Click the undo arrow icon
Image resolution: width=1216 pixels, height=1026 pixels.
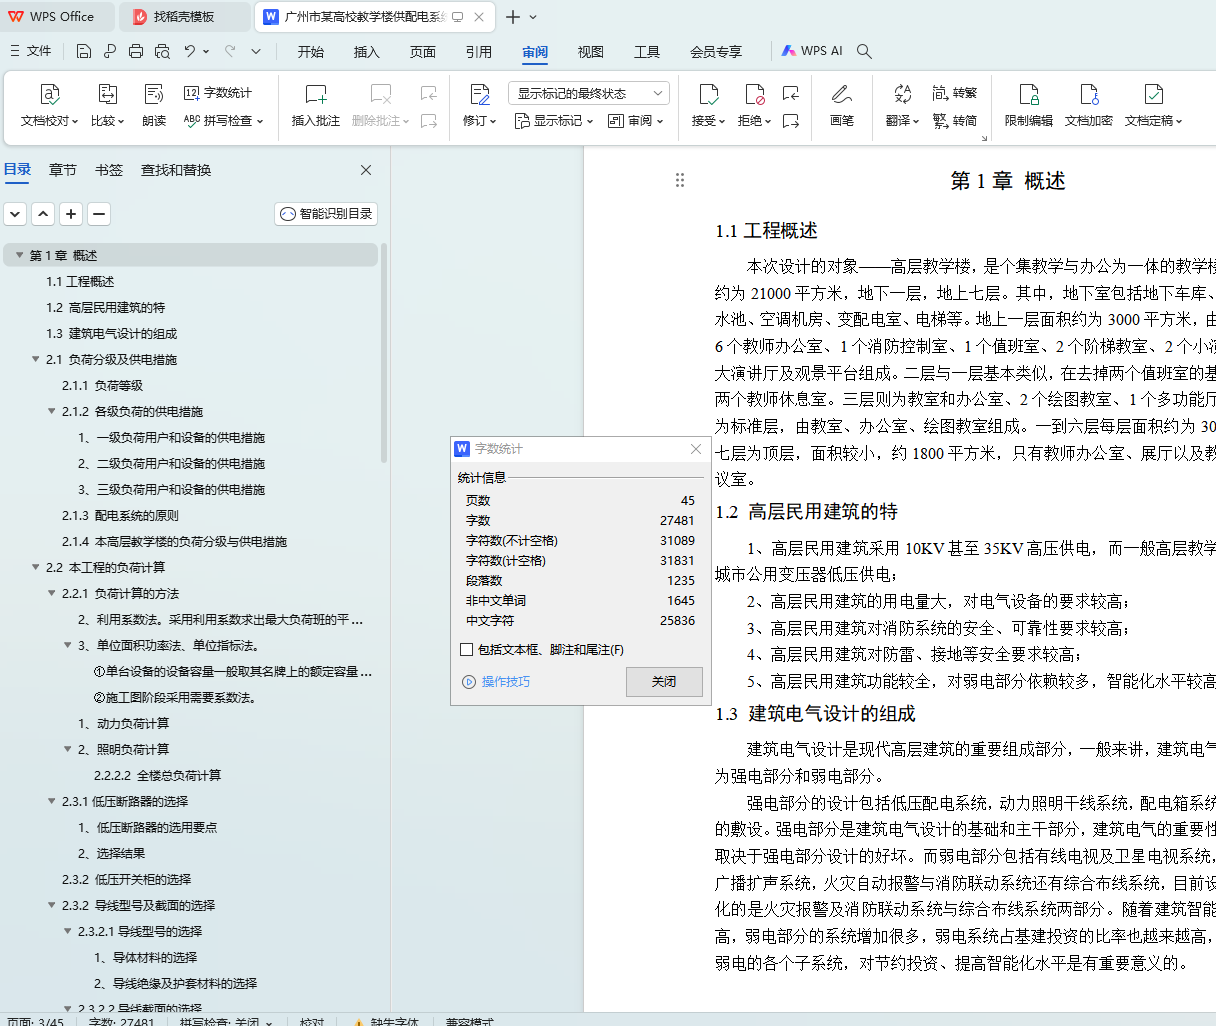[x=190, y=51]
